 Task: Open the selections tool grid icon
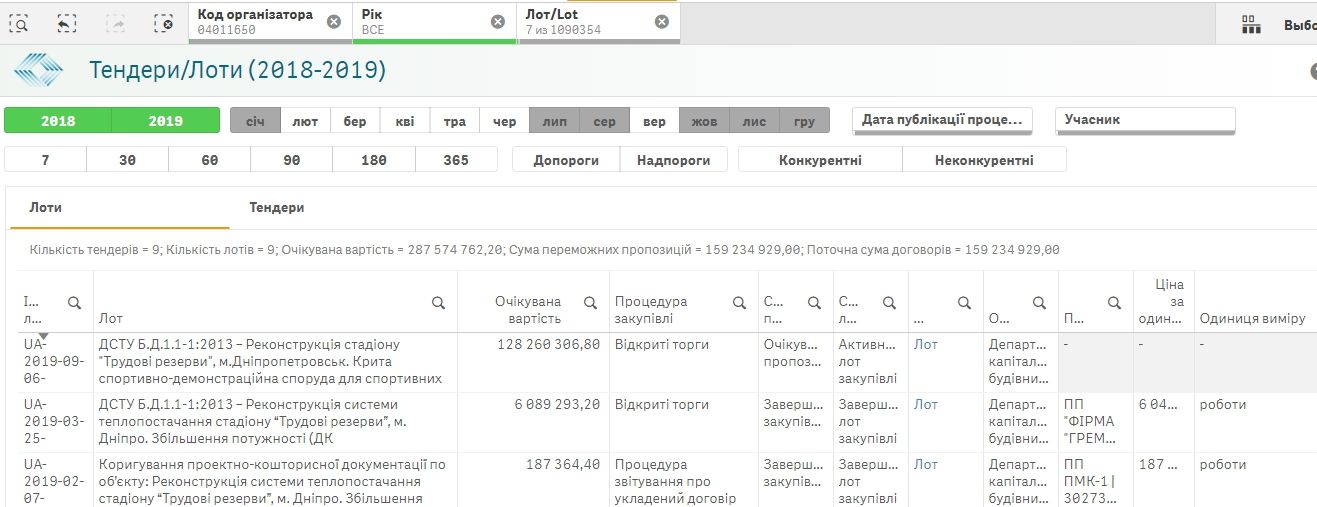coord(1251,25)
